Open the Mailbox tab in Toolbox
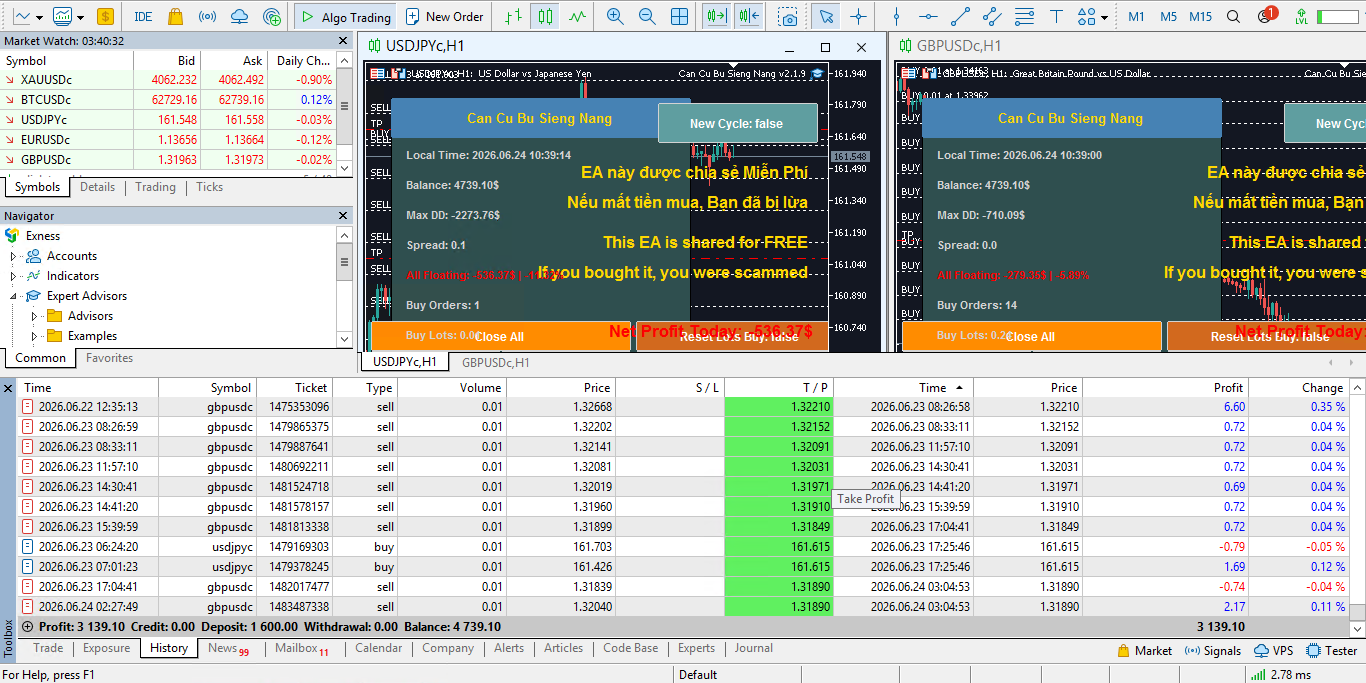The image size is (1366, 683). (301, 648)
